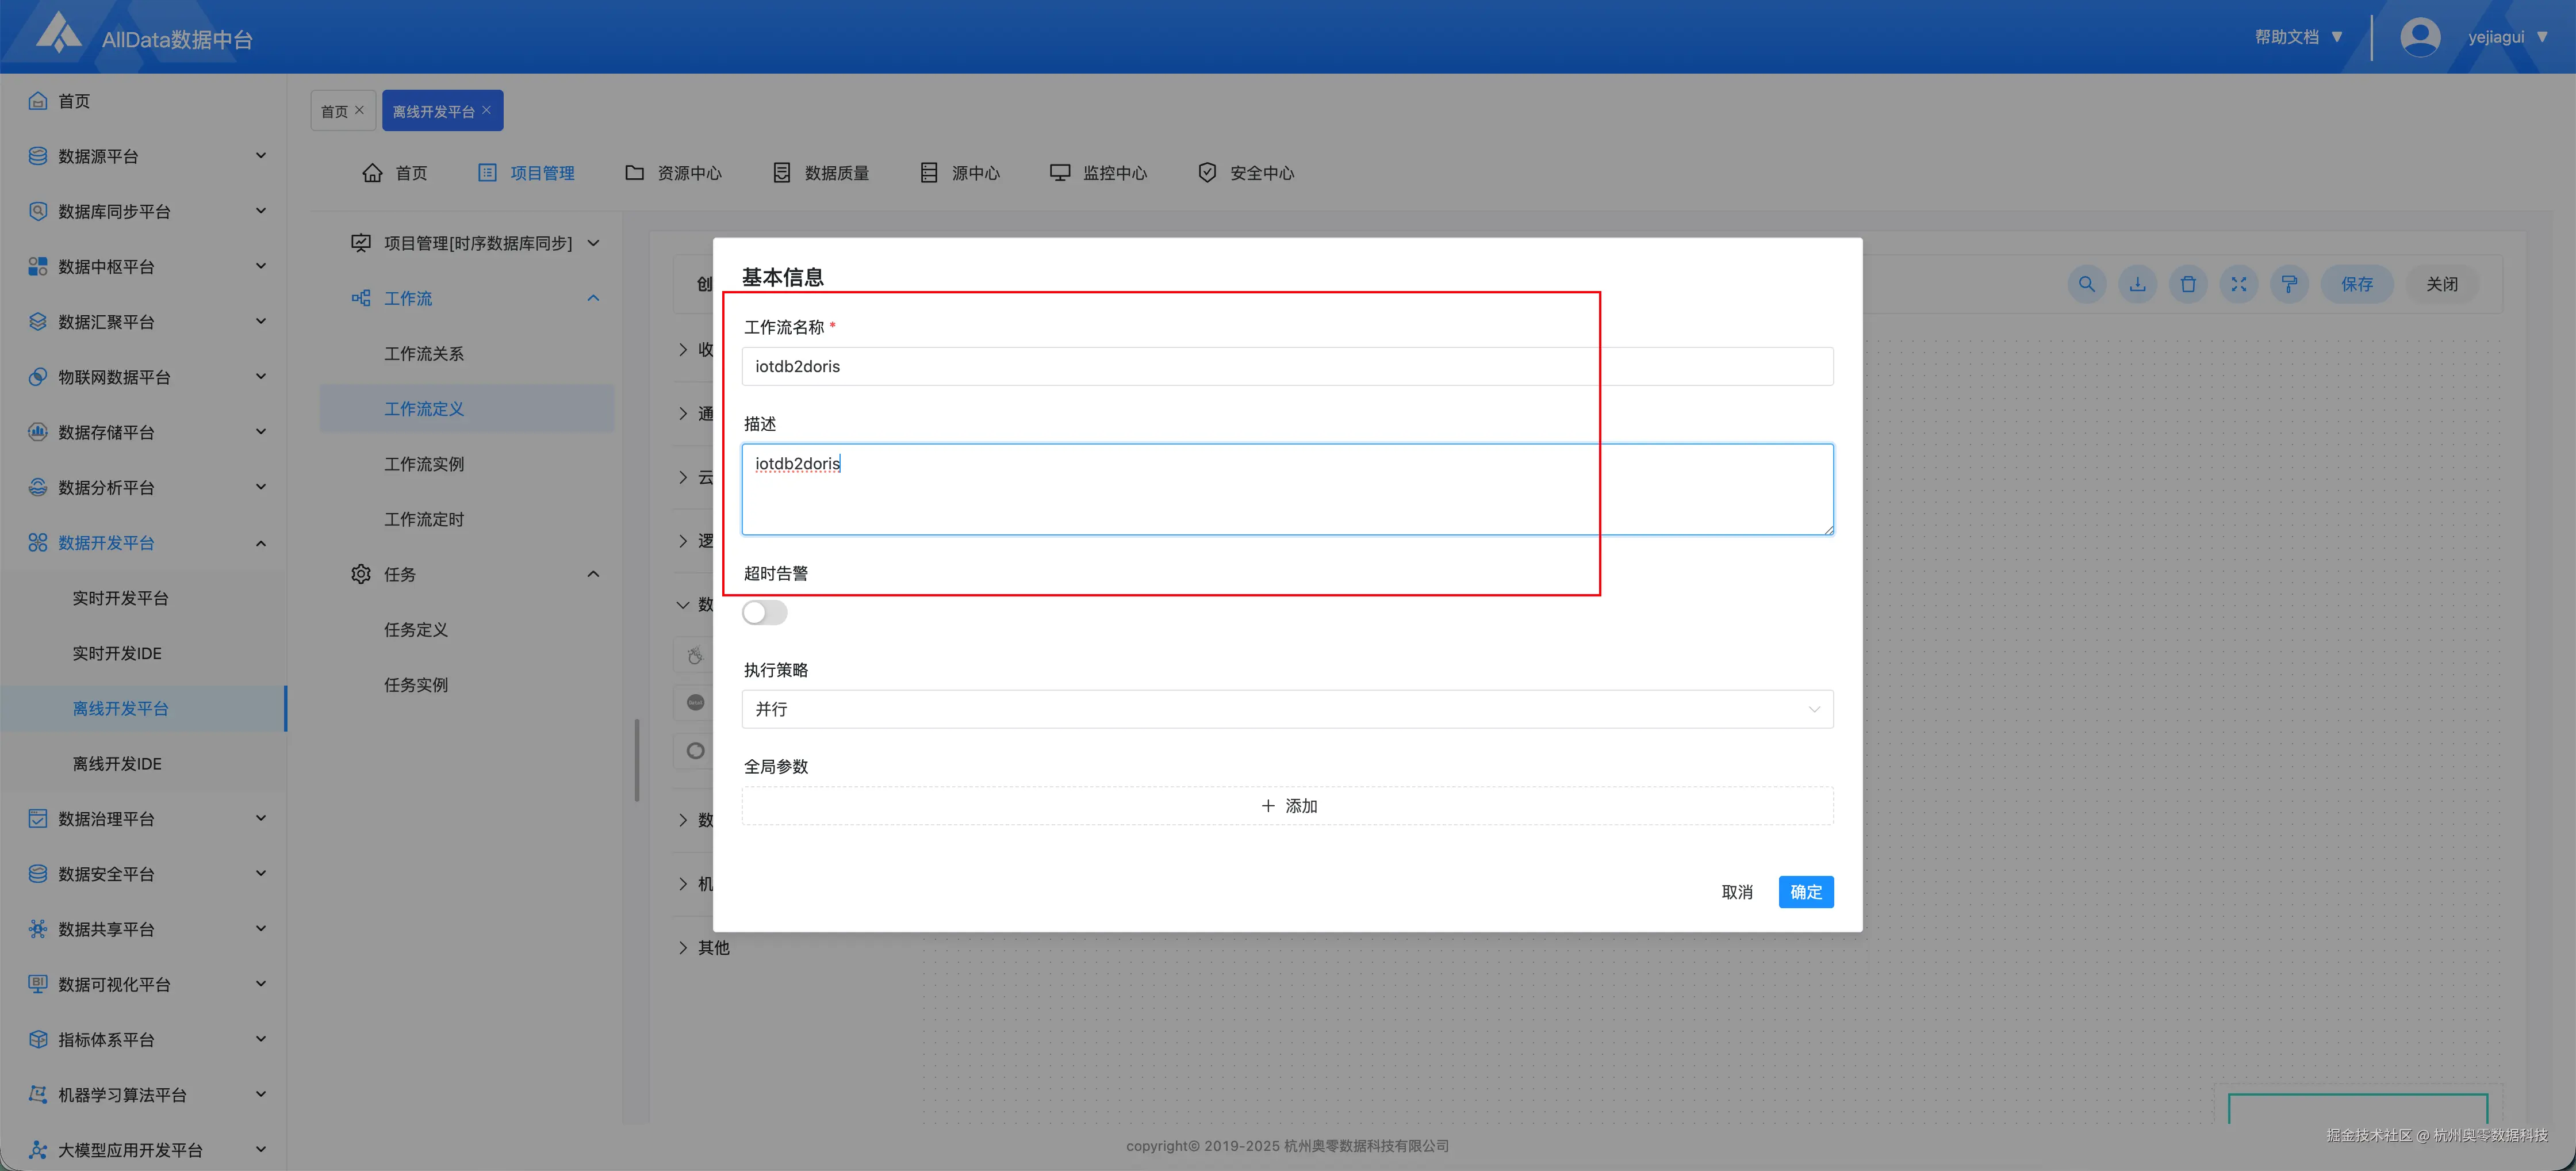Click the 确定 confirm button

[1805, 892]
